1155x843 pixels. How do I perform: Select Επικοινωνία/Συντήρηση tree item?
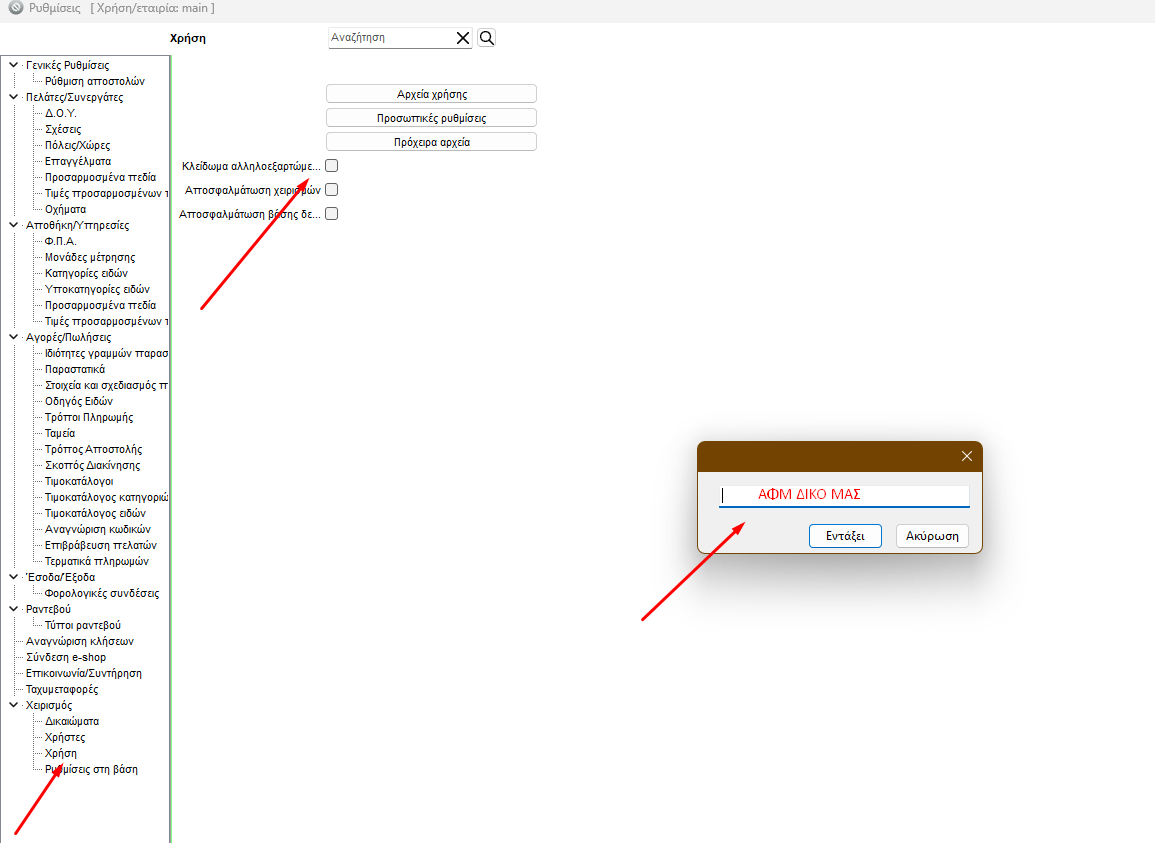tap(84, 673)
